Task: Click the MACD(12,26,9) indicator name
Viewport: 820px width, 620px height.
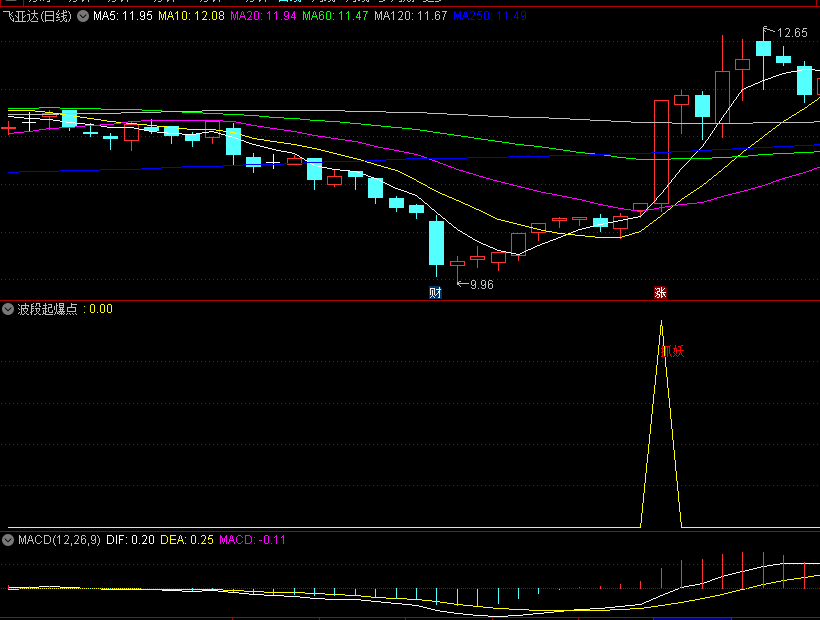Action: point(59,540)
